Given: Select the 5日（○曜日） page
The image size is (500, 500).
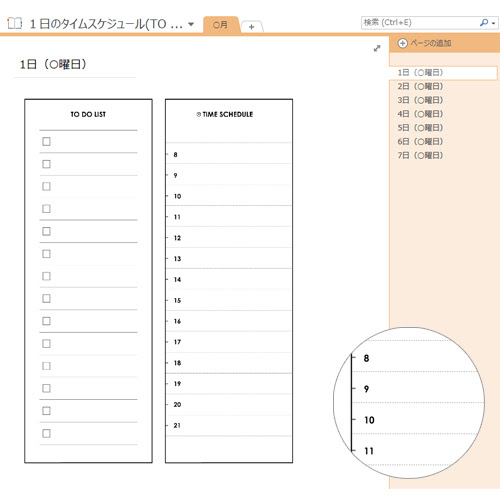Looking at the screenshot, I should (420, 128).
